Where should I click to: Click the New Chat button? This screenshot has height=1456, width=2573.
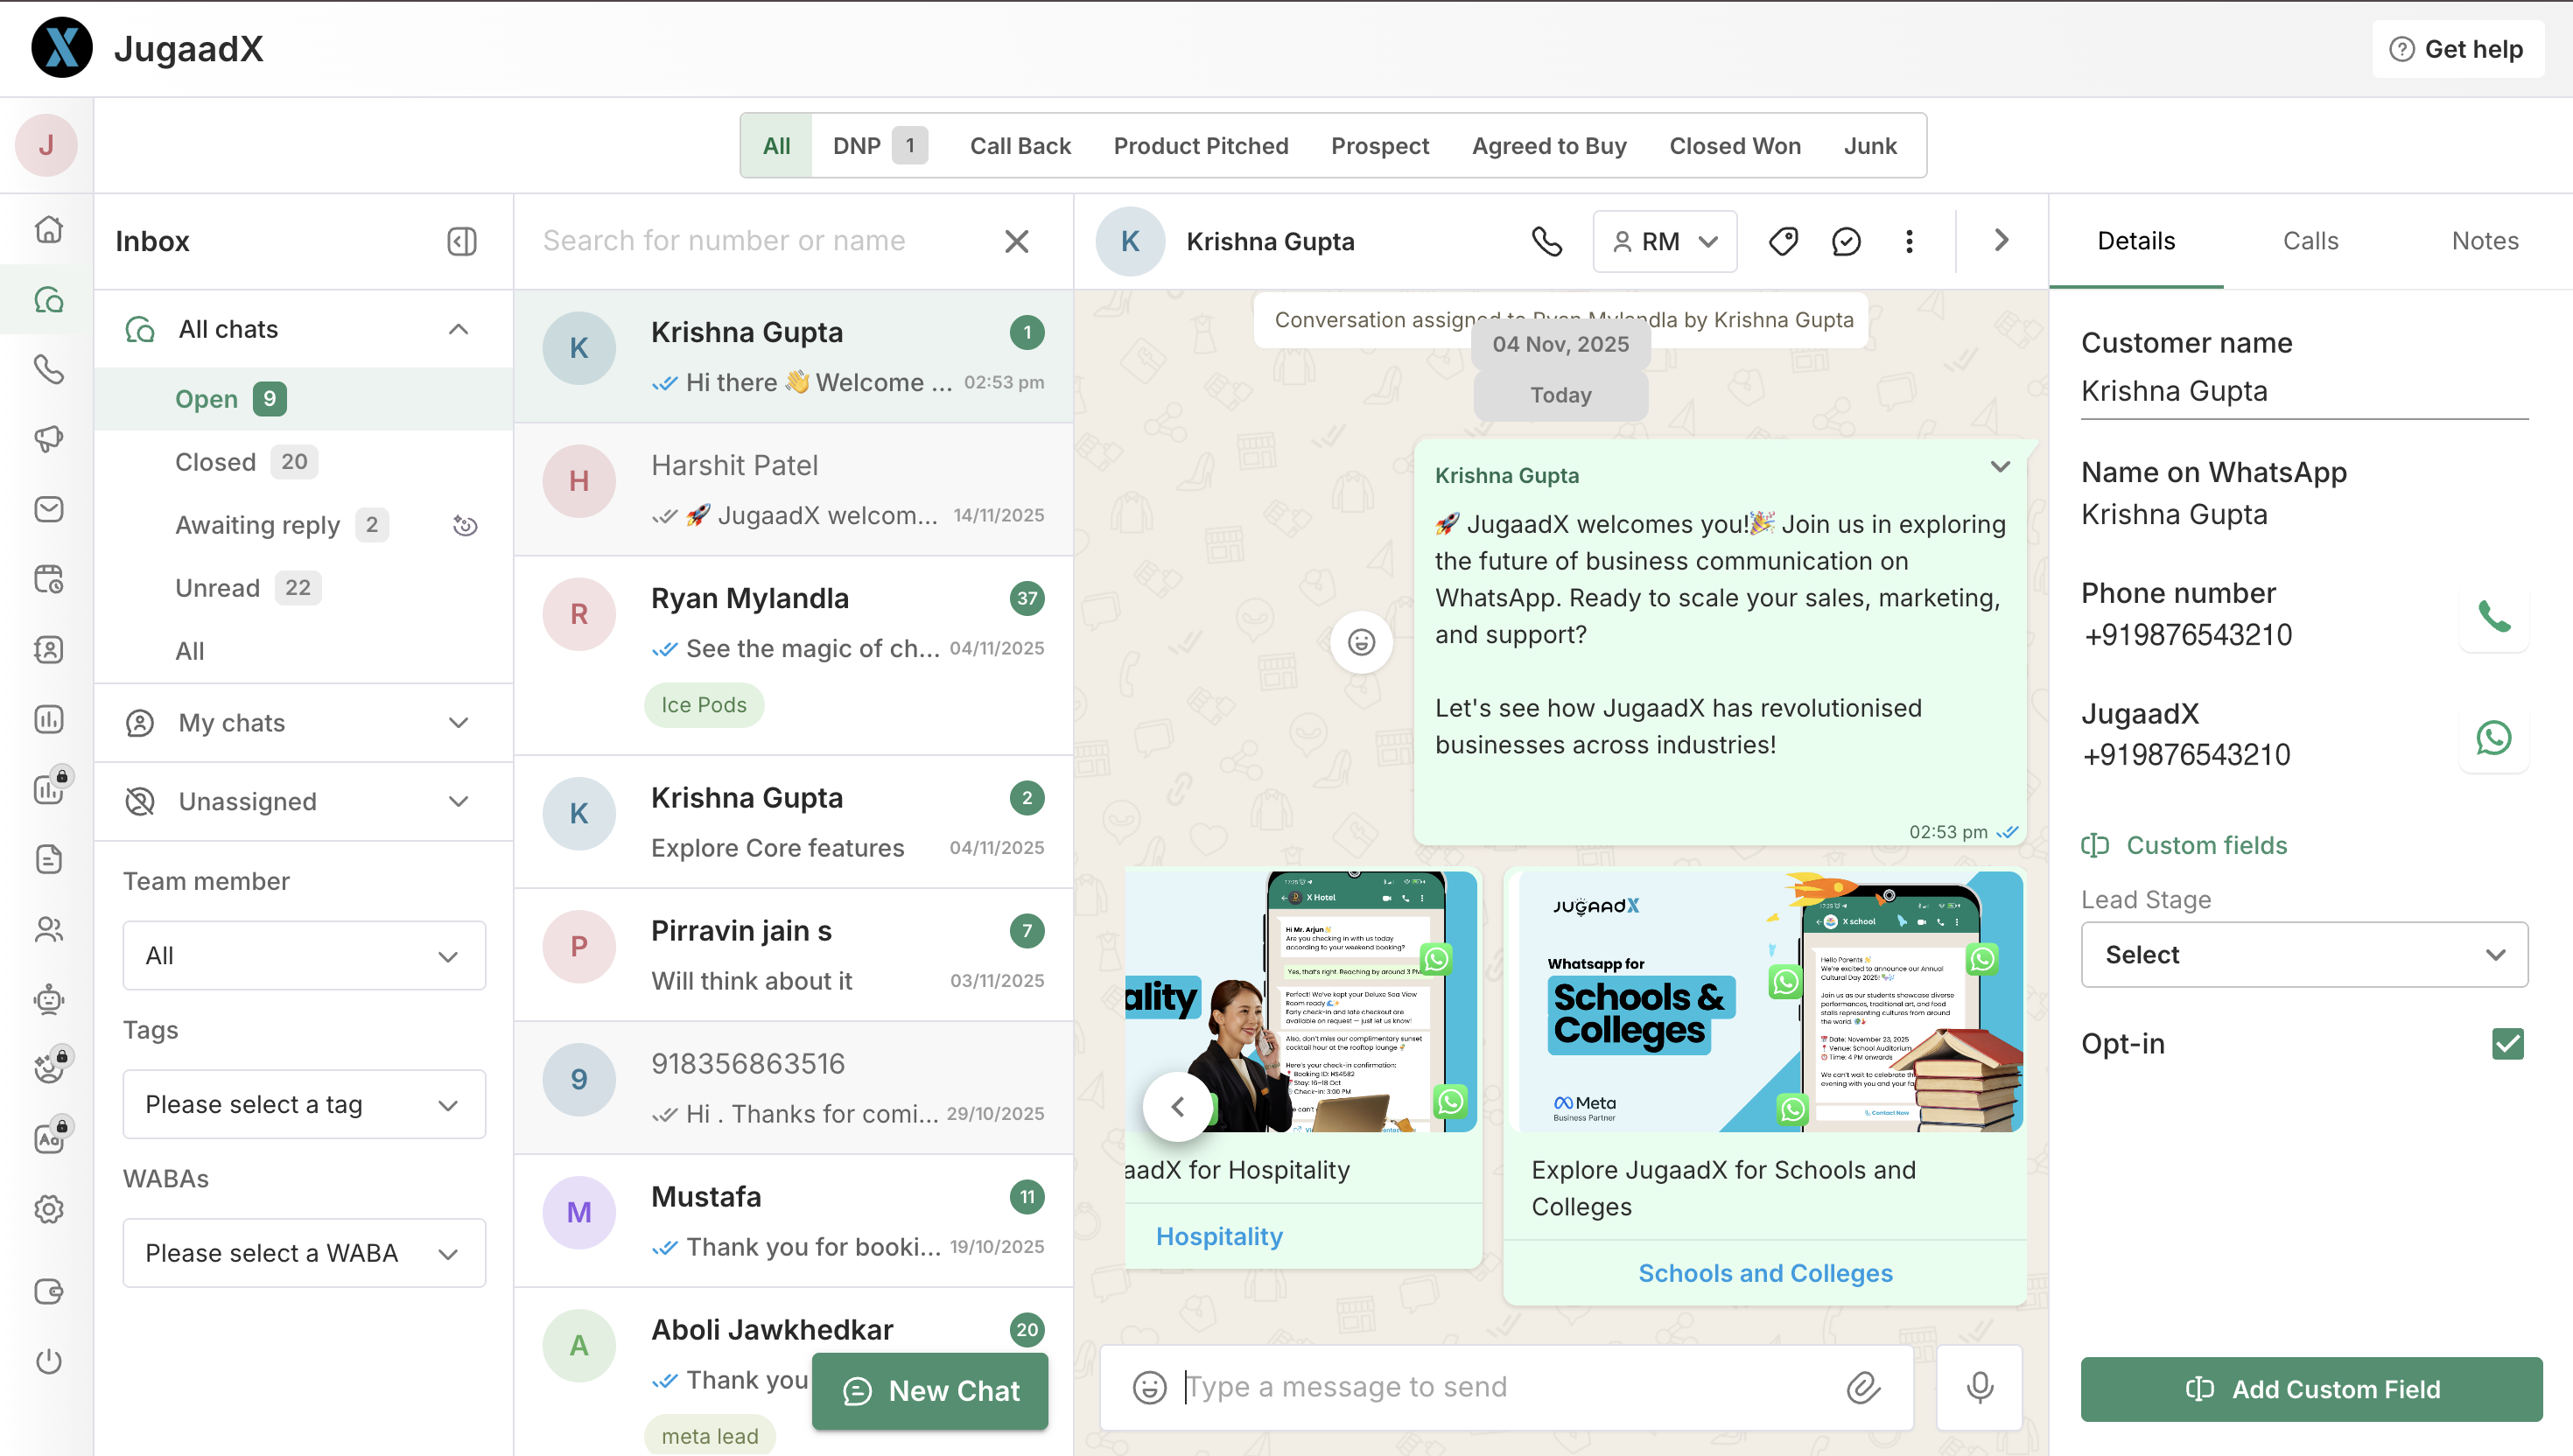(x=930, y=1391)
